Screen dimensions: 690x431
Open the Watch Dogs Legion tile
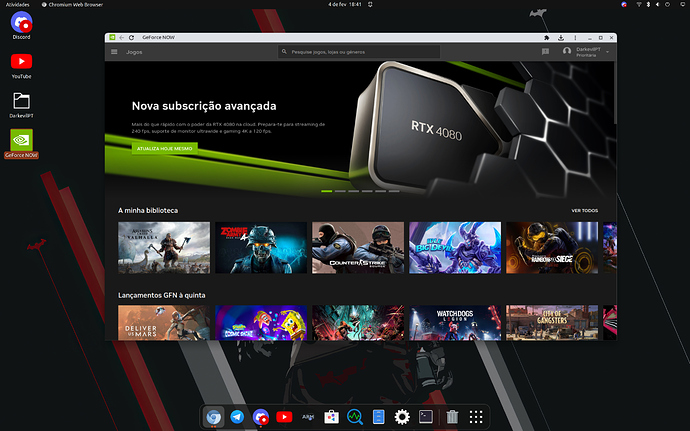coord(455,323)
